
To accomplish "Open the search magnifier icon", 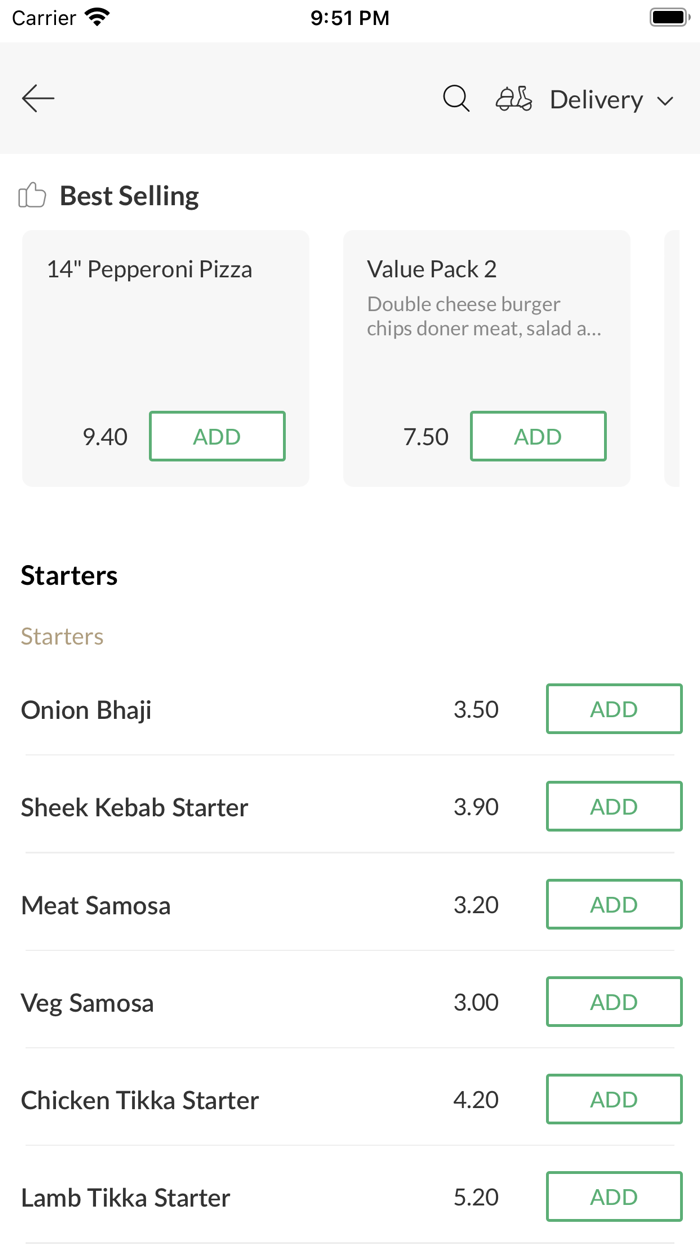I will (456, 99).
